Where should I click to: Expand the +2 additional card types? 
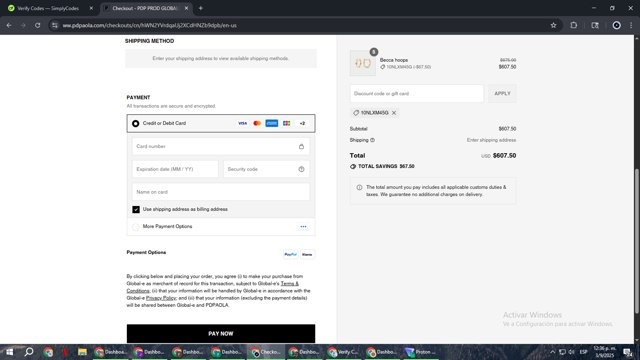[302, 123]
